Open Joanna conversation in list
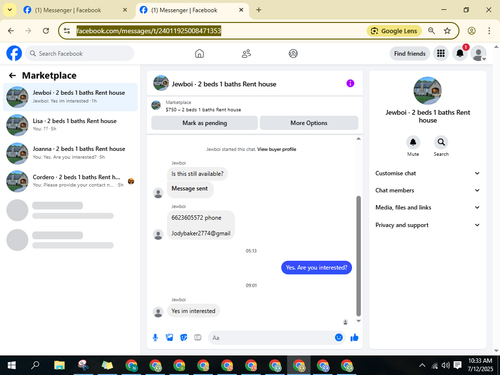Screen dimensions: 500x375 [70, 153]
